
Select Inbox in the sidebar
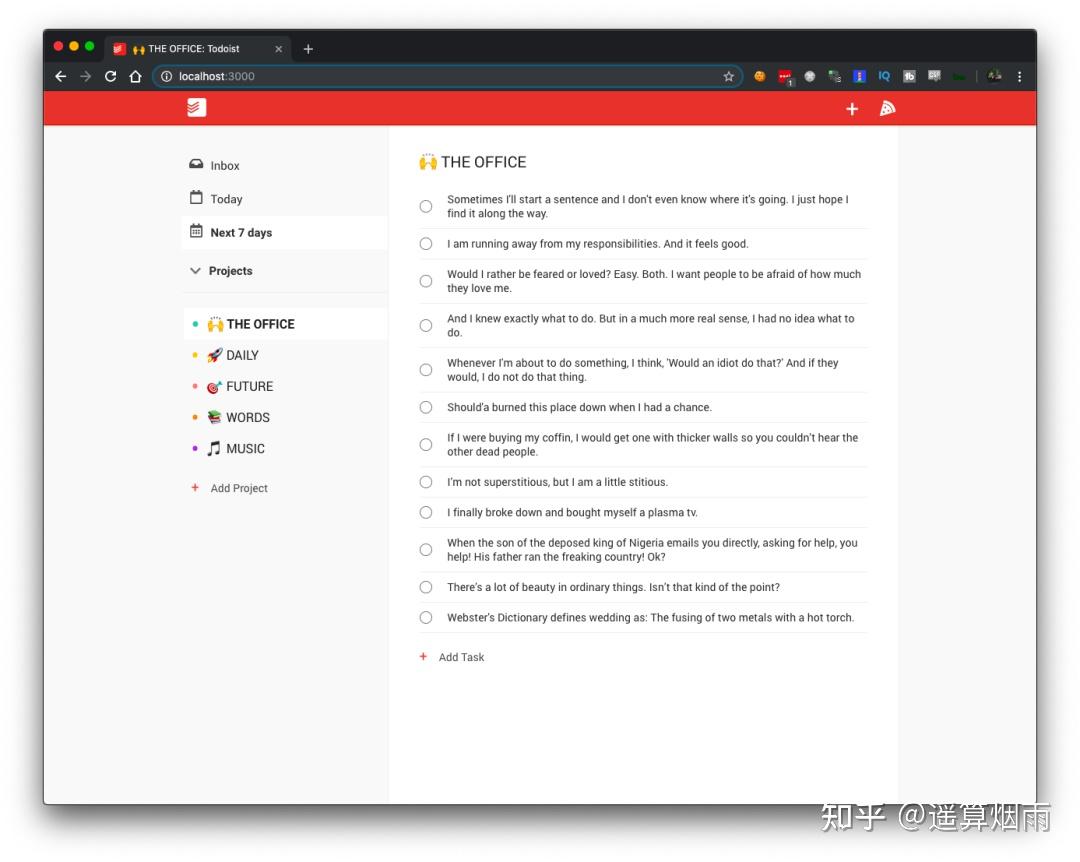(224, 165)
